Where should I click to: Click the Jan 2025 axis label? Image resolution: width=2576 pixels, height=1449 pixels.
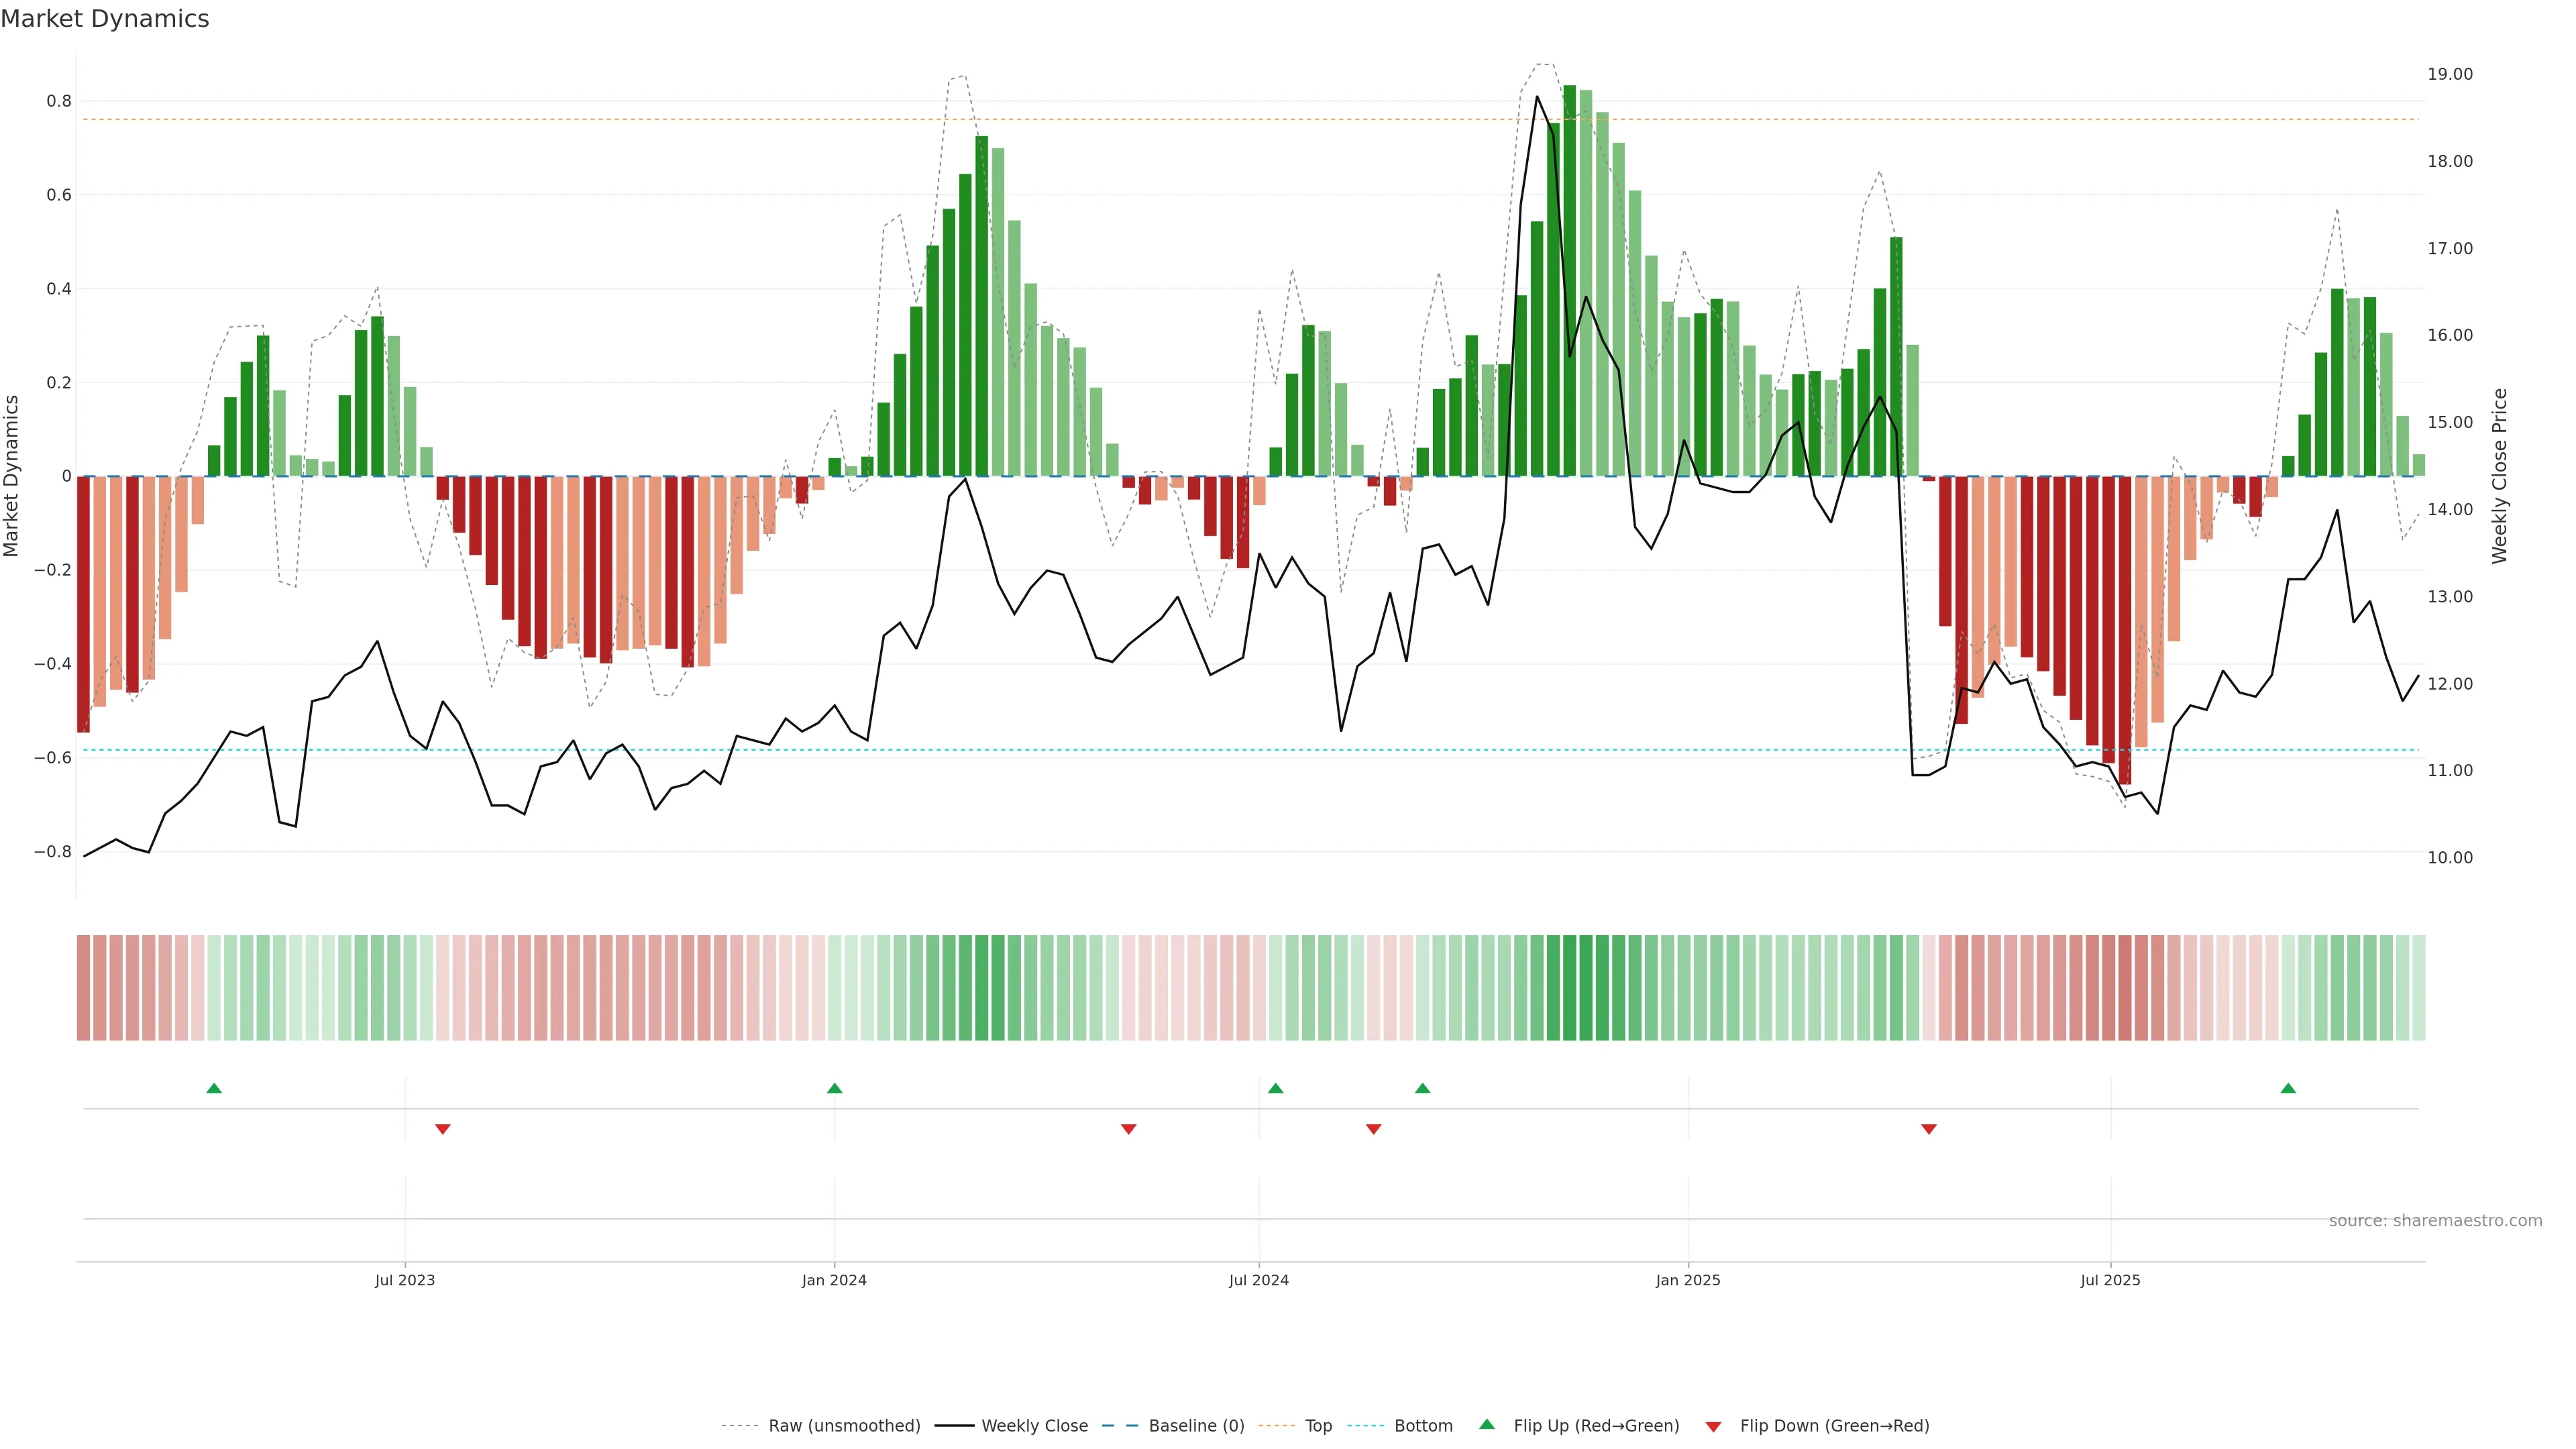(1688, 1280)
